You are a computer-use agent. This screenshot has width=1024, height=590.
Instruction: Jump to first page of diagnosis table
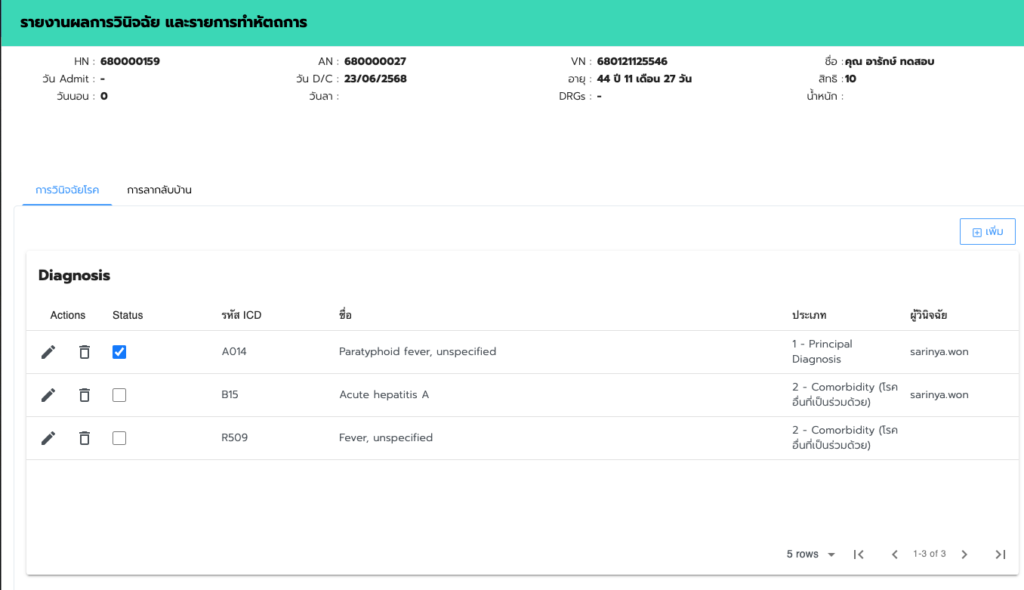pos(858,554)
